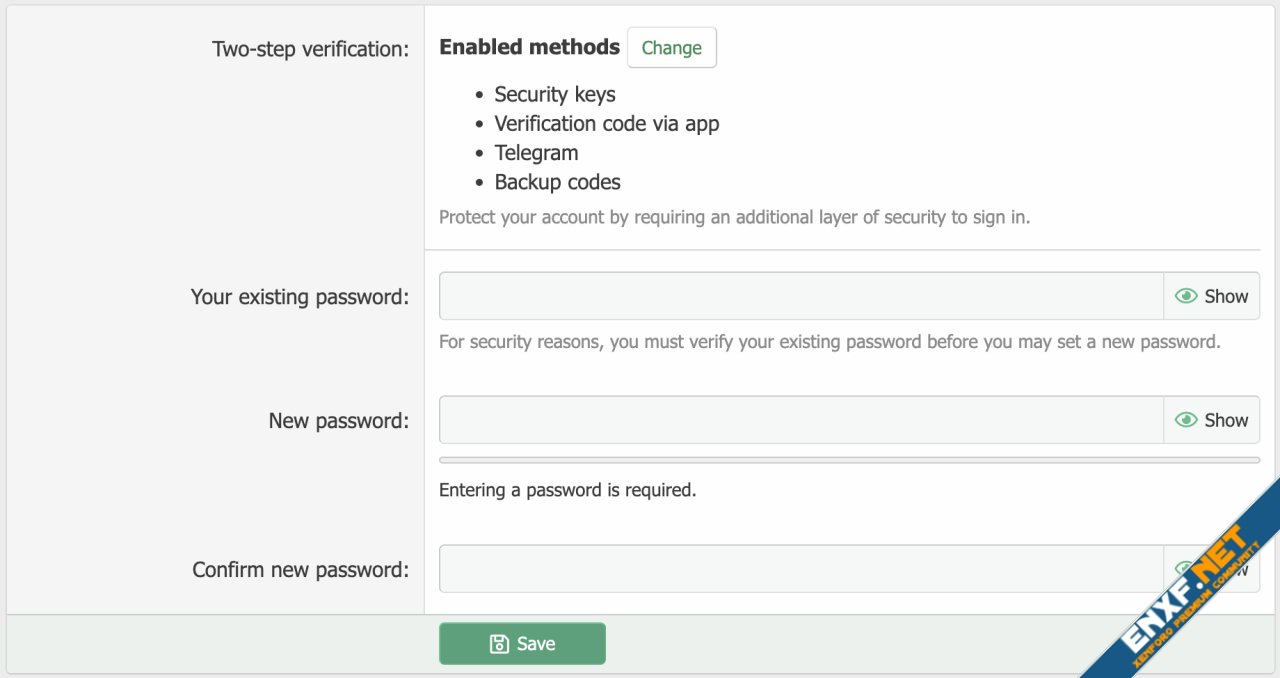
Task: Click the eye icon beside new password
Action: pyautogui.click(x=1186, y=420)
